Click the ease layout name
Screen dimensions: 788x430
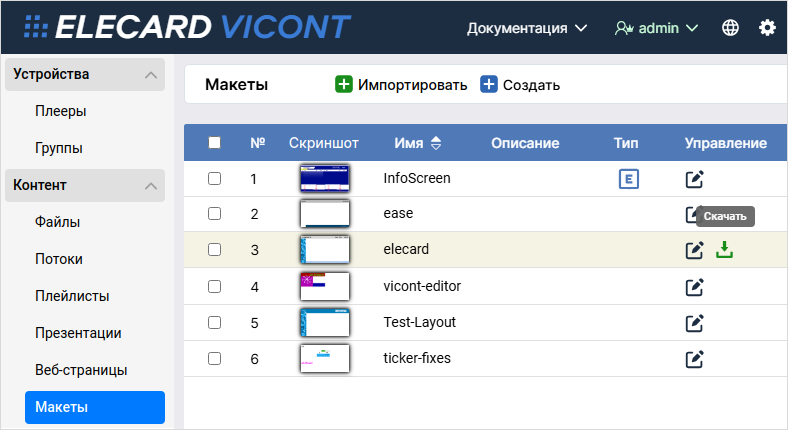[x=398, y=213]
